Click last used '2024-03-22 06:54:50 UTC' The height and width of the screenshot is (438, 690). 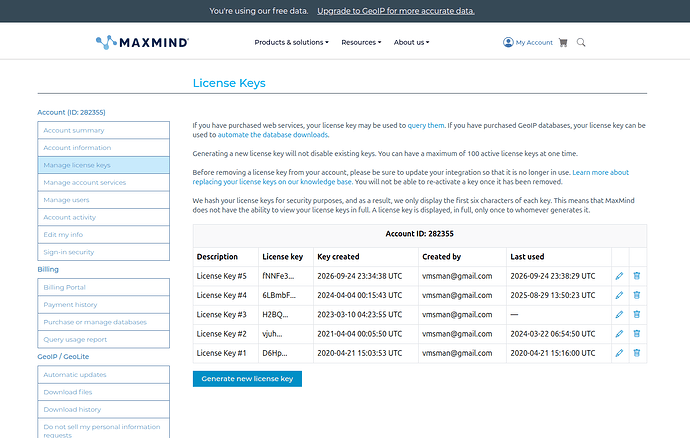tap(553, 334)
